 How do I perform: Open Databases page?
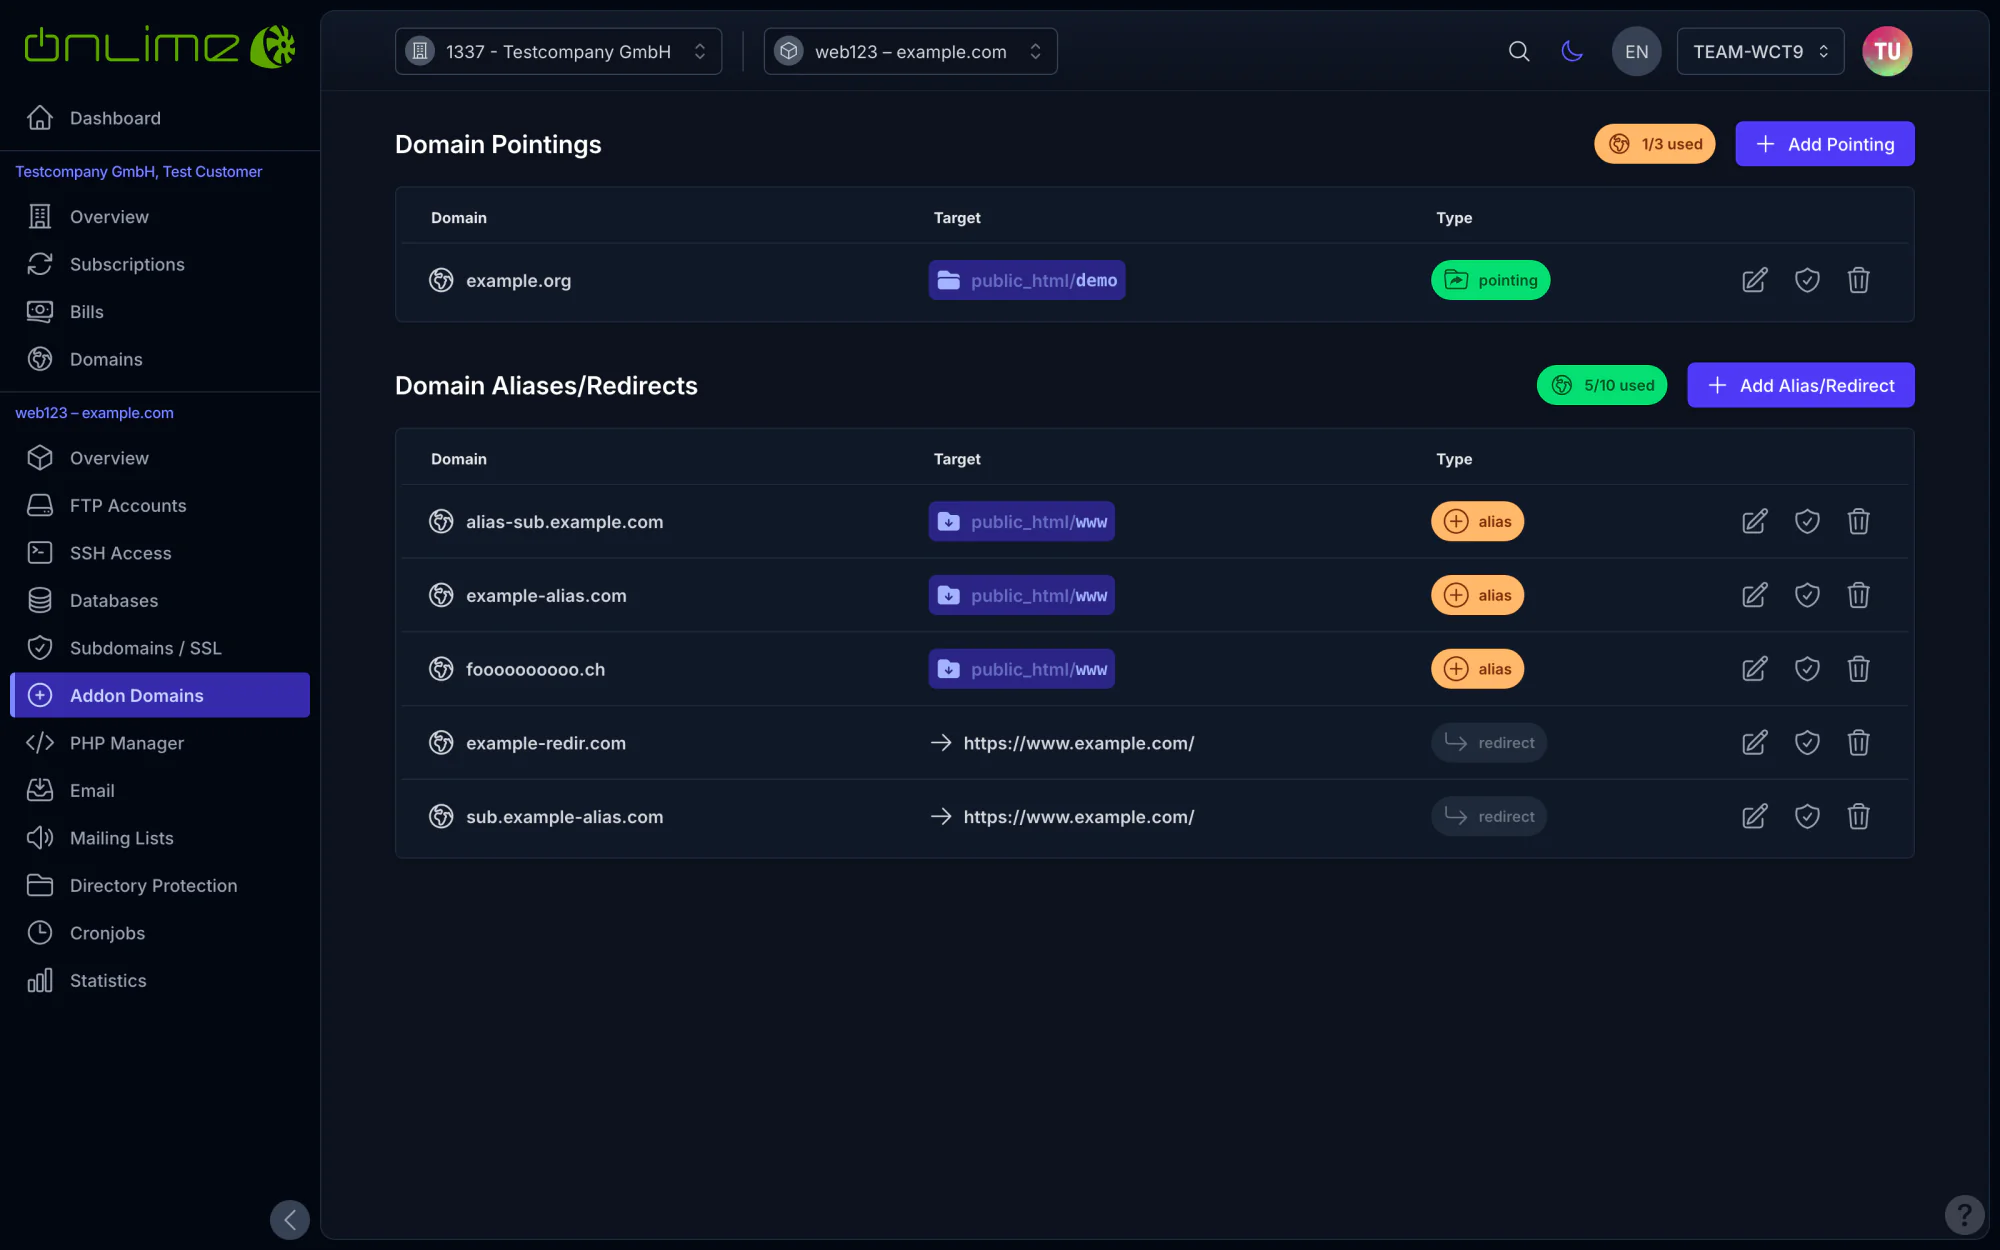160,600
